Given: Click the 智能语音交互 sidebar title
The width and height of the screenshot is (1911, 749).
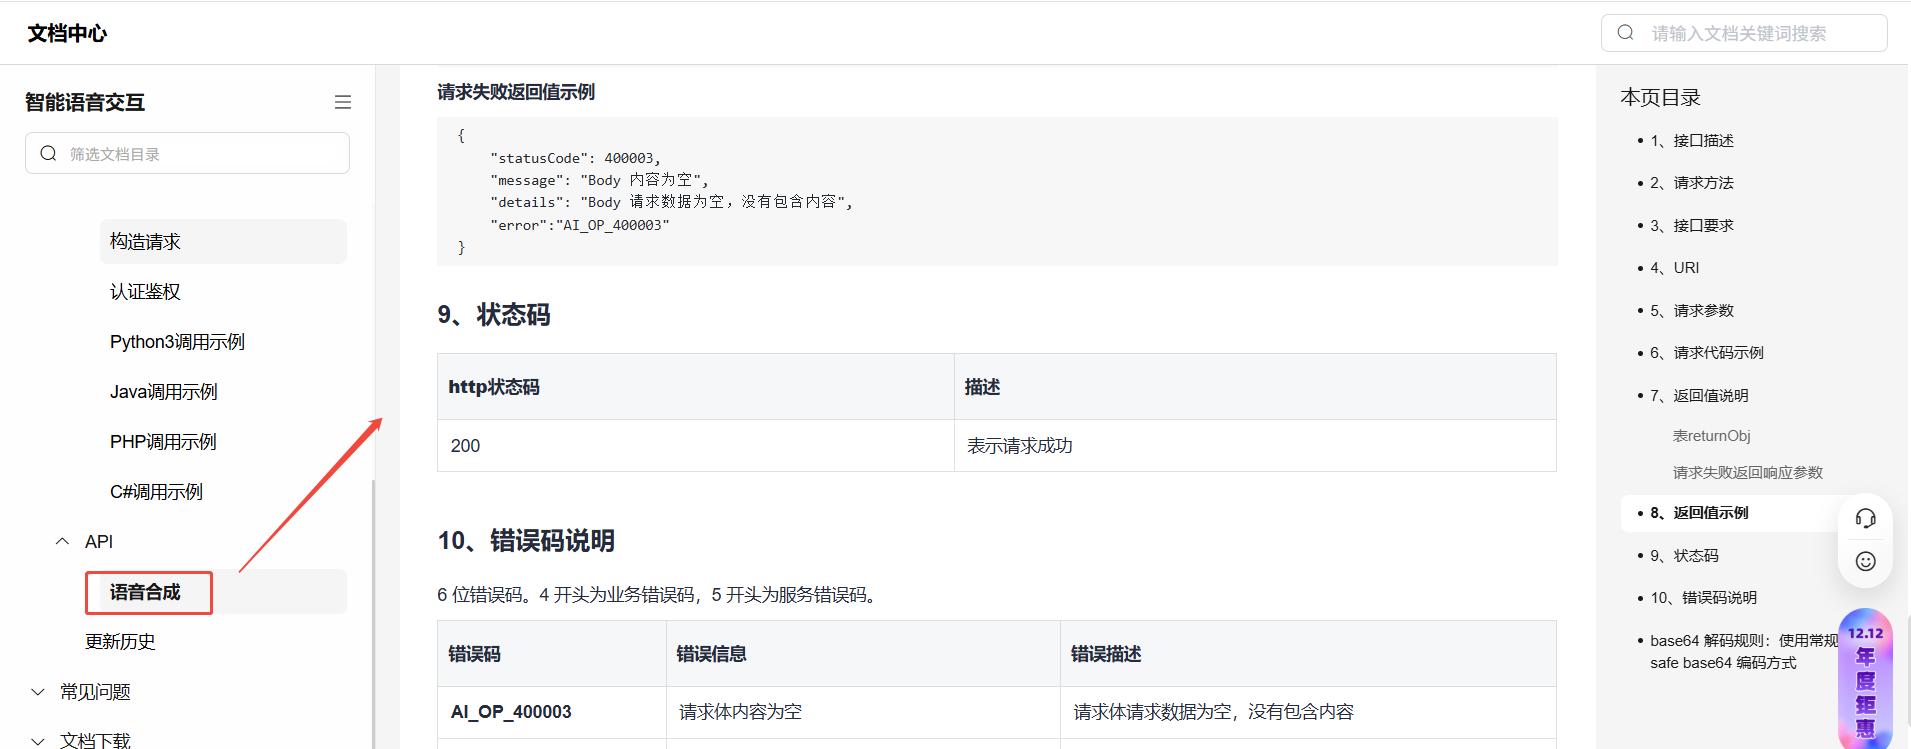Looking at the screenshot, I should (85, 102).
